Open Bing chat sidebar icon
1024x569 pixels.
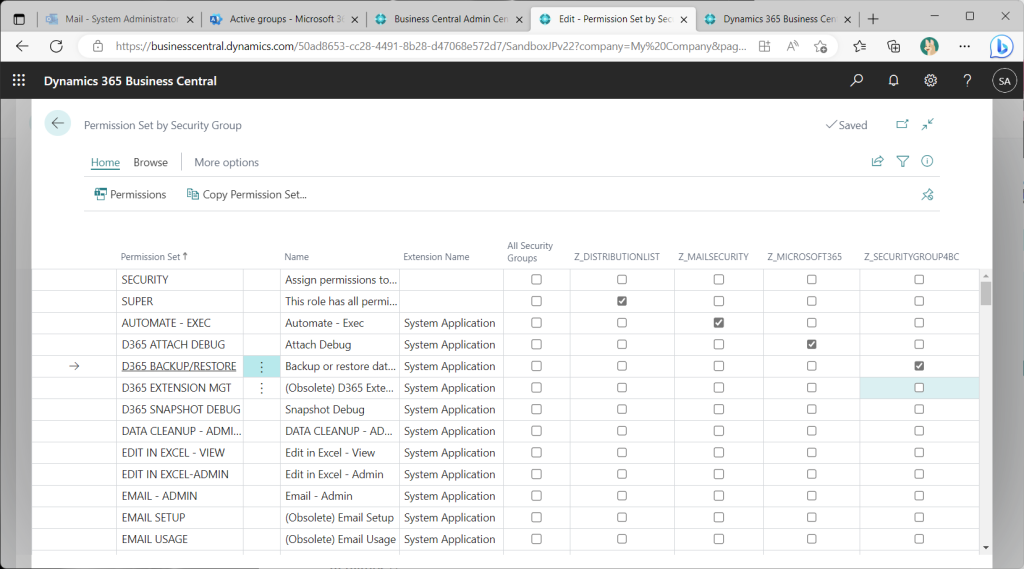(1000, 46)
